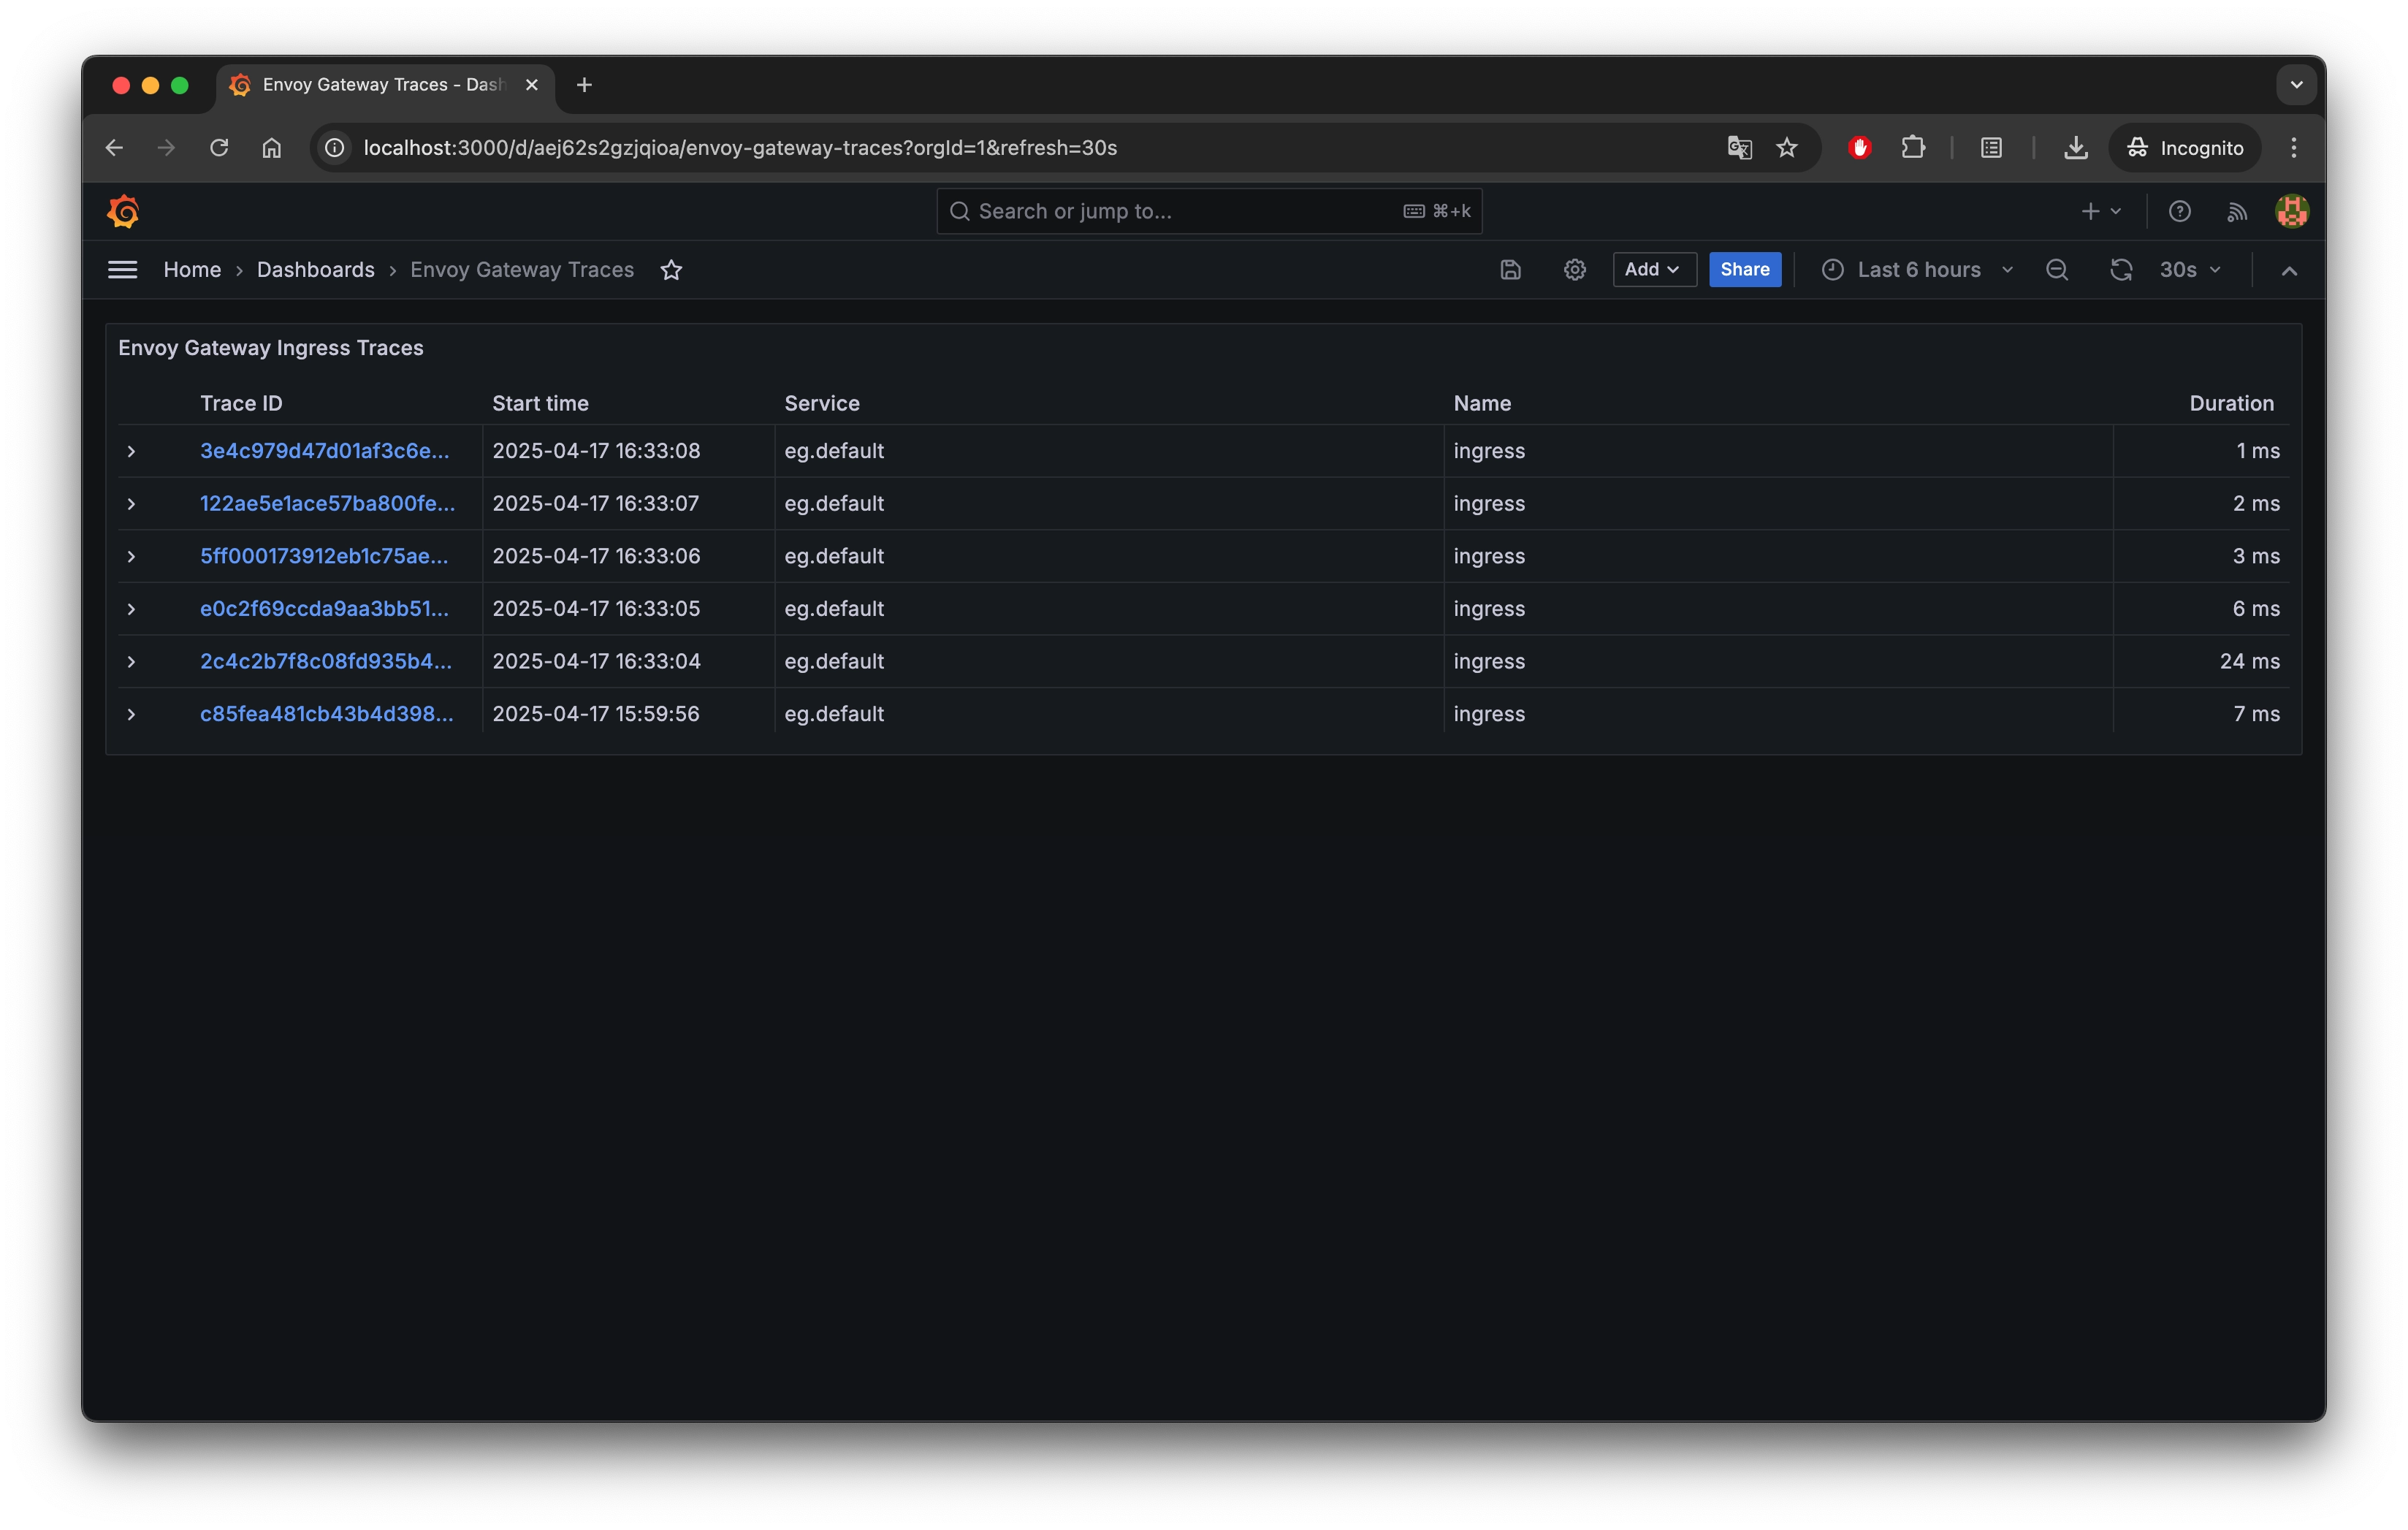Go to Dashboards breadcrumb

(x=315, y=270)
